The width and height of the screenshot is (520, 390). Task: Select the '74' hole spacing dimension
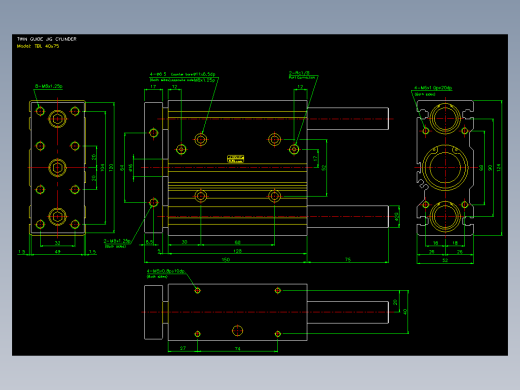pyautogui.click(x=237, y=349)
